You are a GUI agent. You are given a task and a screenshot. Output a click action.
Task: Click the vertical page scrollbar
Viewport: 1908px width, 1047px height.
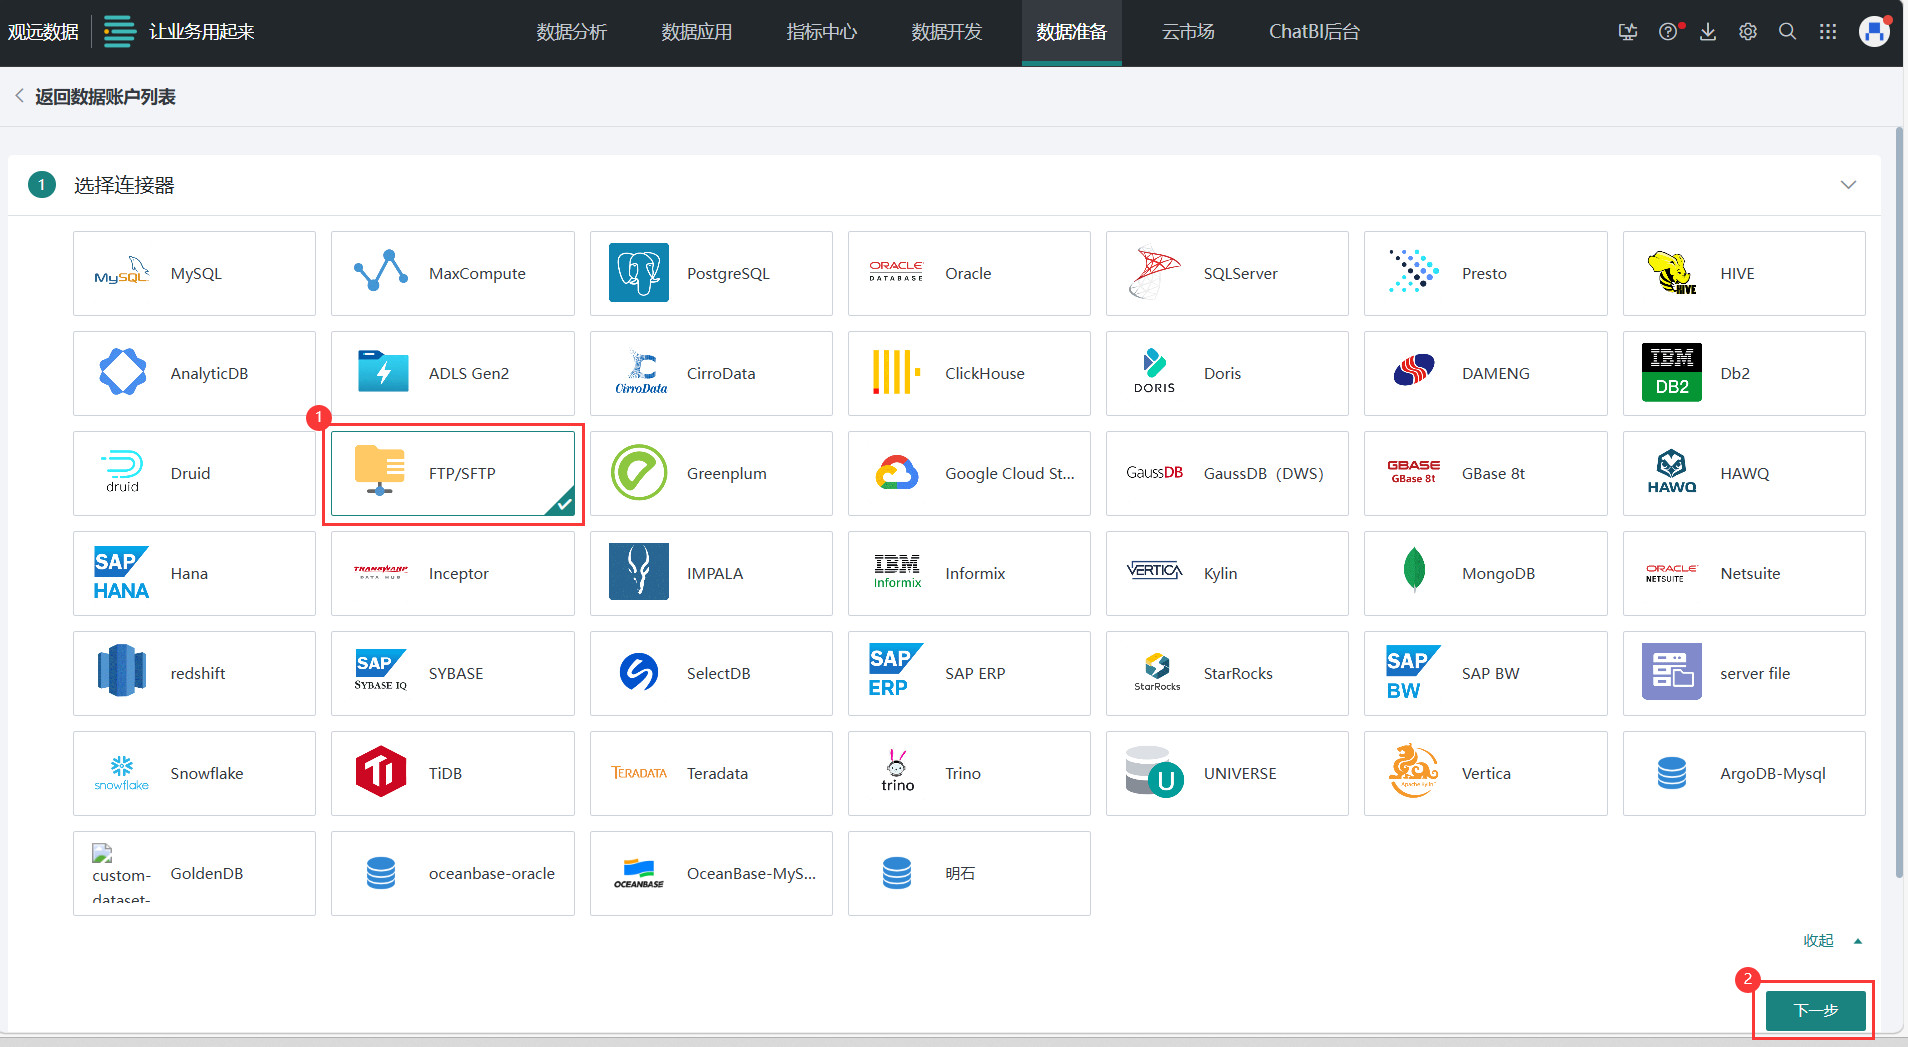(1899, 500)
